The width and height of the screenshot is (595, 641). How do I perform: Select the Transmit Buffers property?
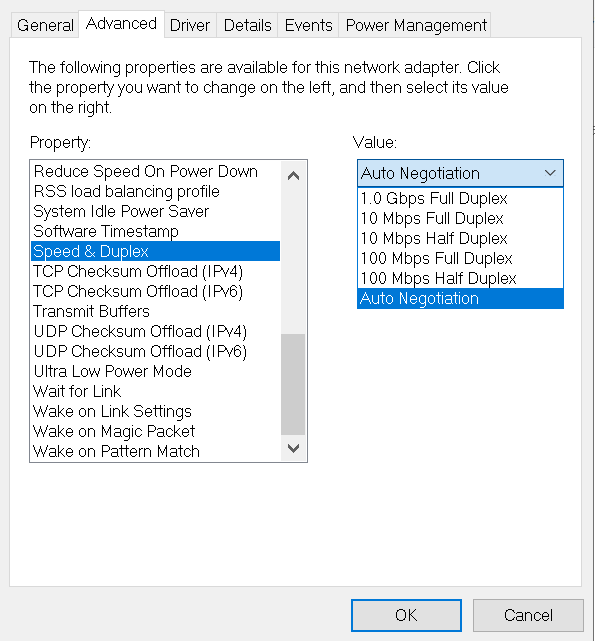156,312
